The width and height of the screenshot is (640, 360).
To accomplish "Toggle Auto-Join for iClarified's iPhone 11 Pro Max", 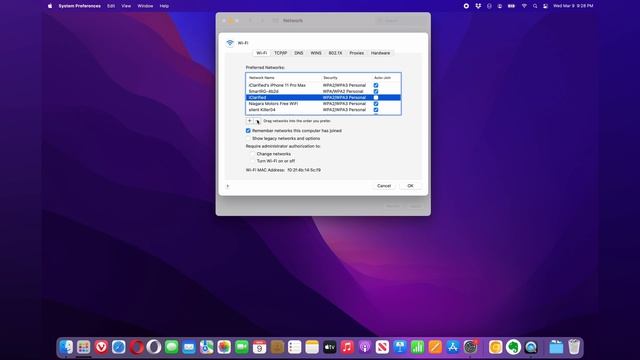I will pos(376,85).
